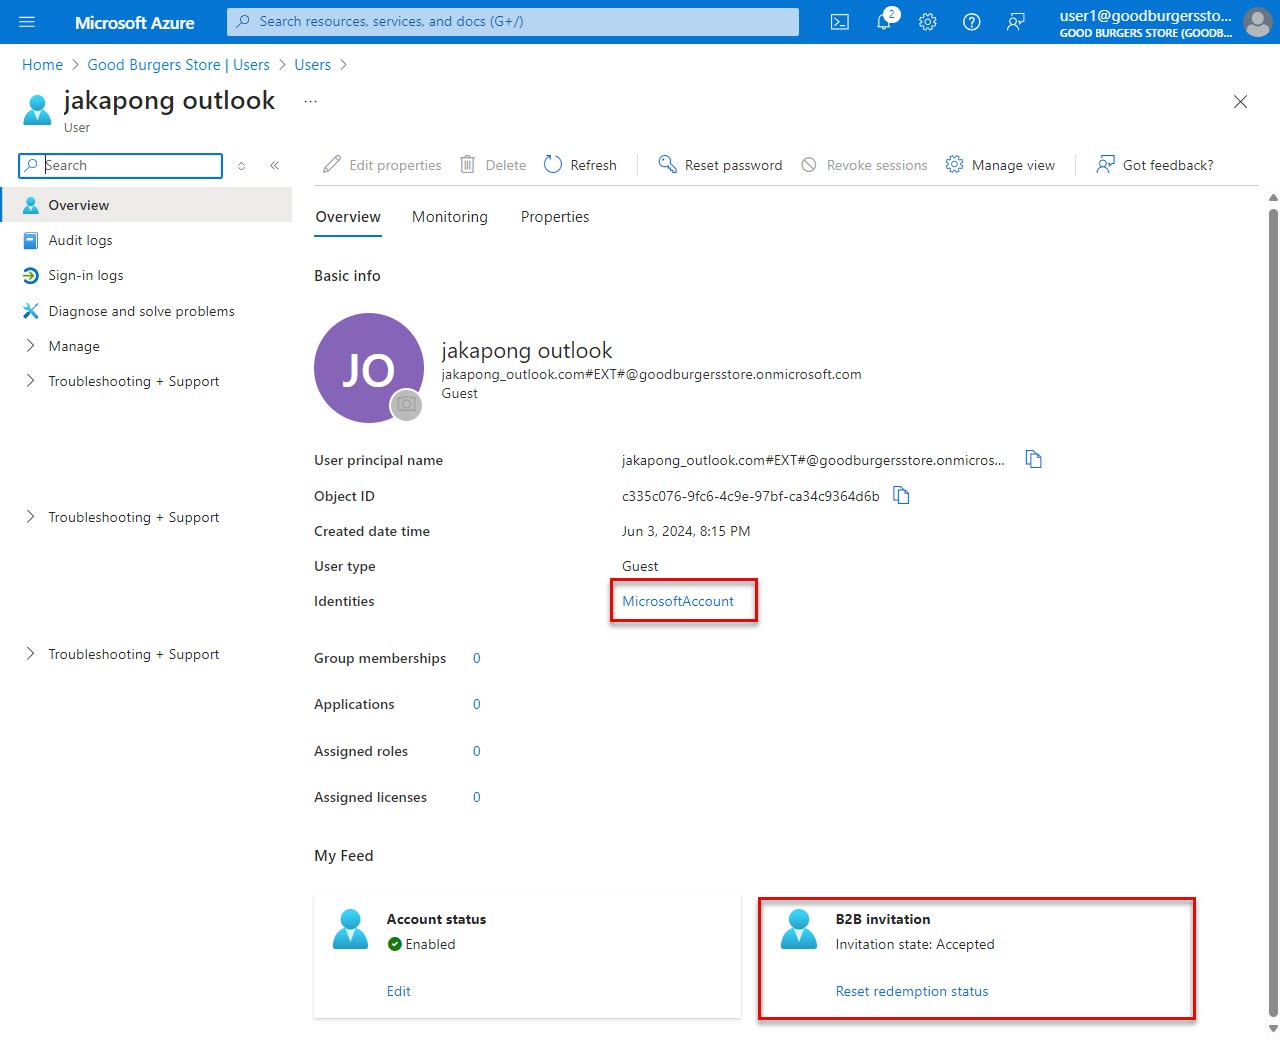The height and width of the screenshot is (1040, 1280).
Task: Send feedback via megaphone icon
Action: click(1015, 21)
